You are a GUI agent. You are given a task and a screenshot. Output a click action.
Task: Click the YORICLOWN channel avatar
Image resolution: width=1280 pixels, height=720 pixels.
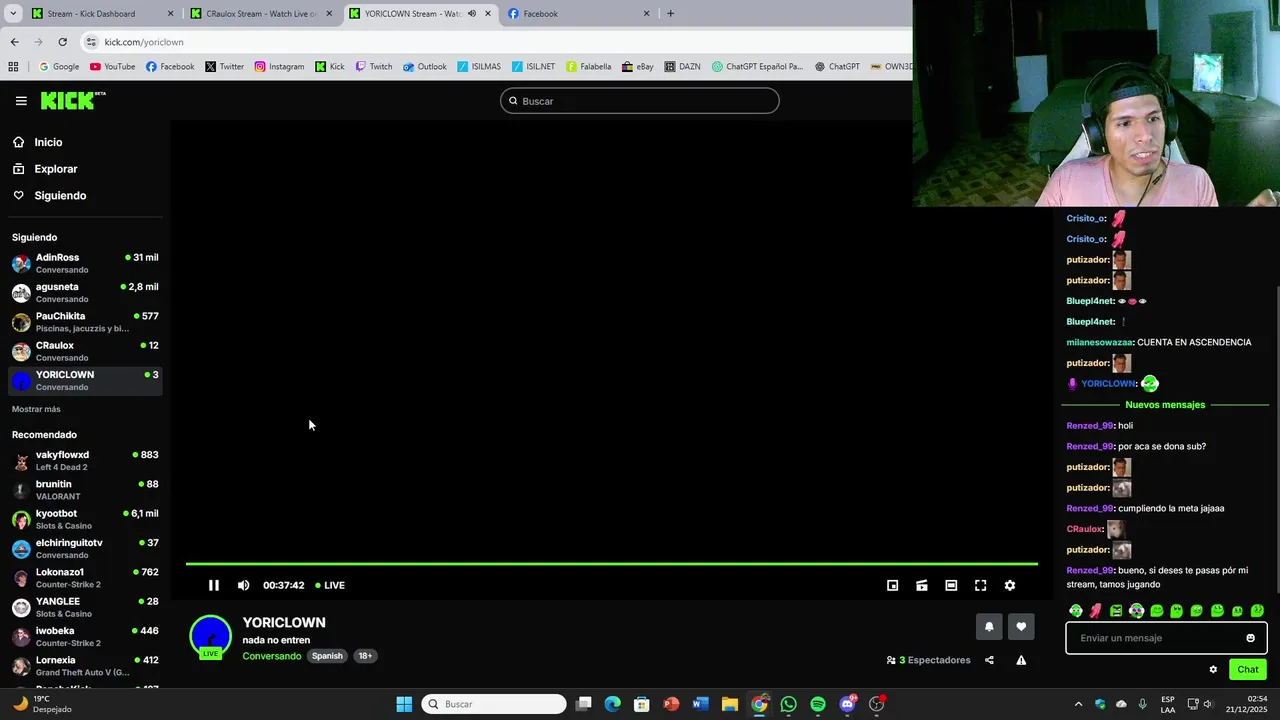tap(210, 637)
